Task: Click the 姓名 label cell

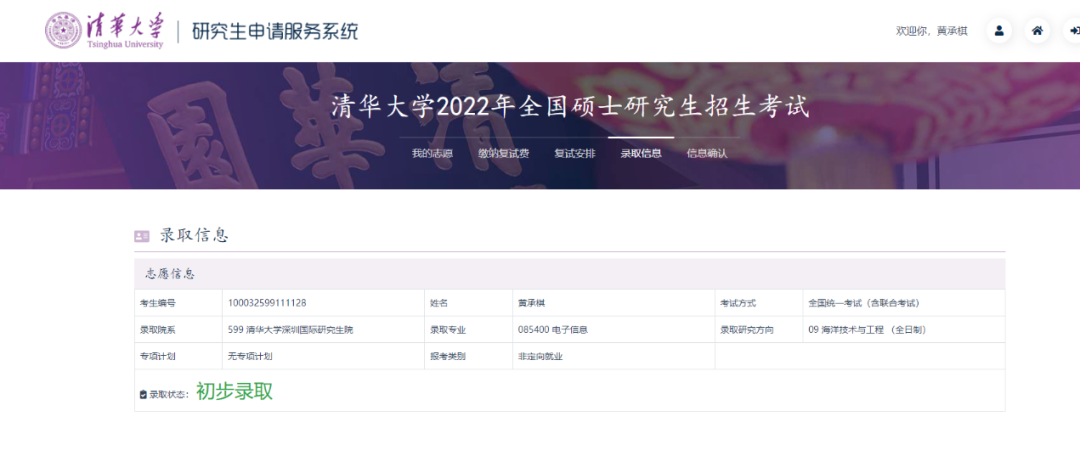Action: 468,303
